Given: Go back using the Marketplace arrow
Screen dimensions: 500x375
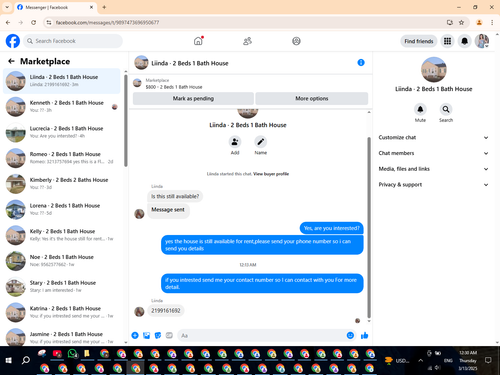Looking at the screenshot, I should [11, 61].
